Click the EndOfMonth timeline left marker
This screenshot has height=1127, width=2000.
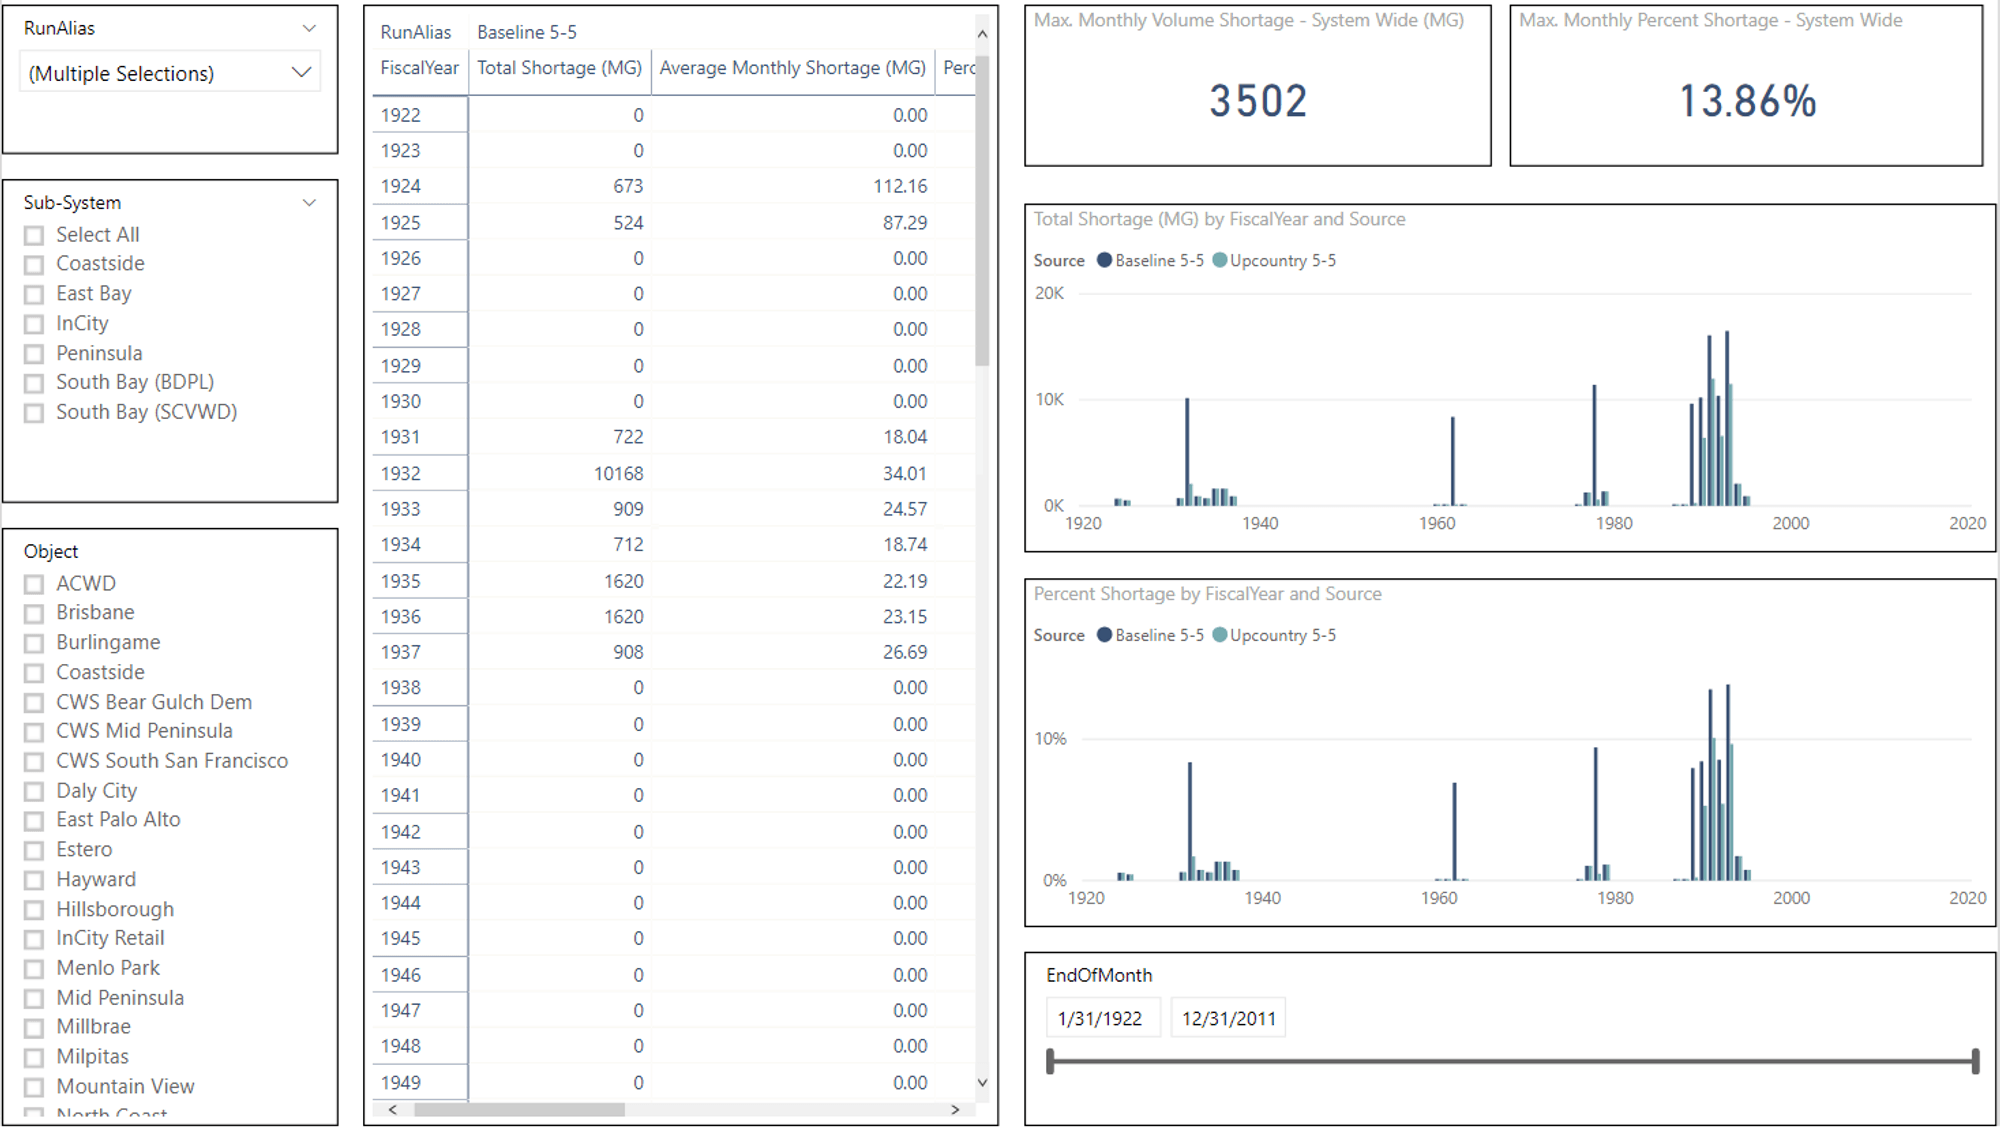(1054, 1064)
